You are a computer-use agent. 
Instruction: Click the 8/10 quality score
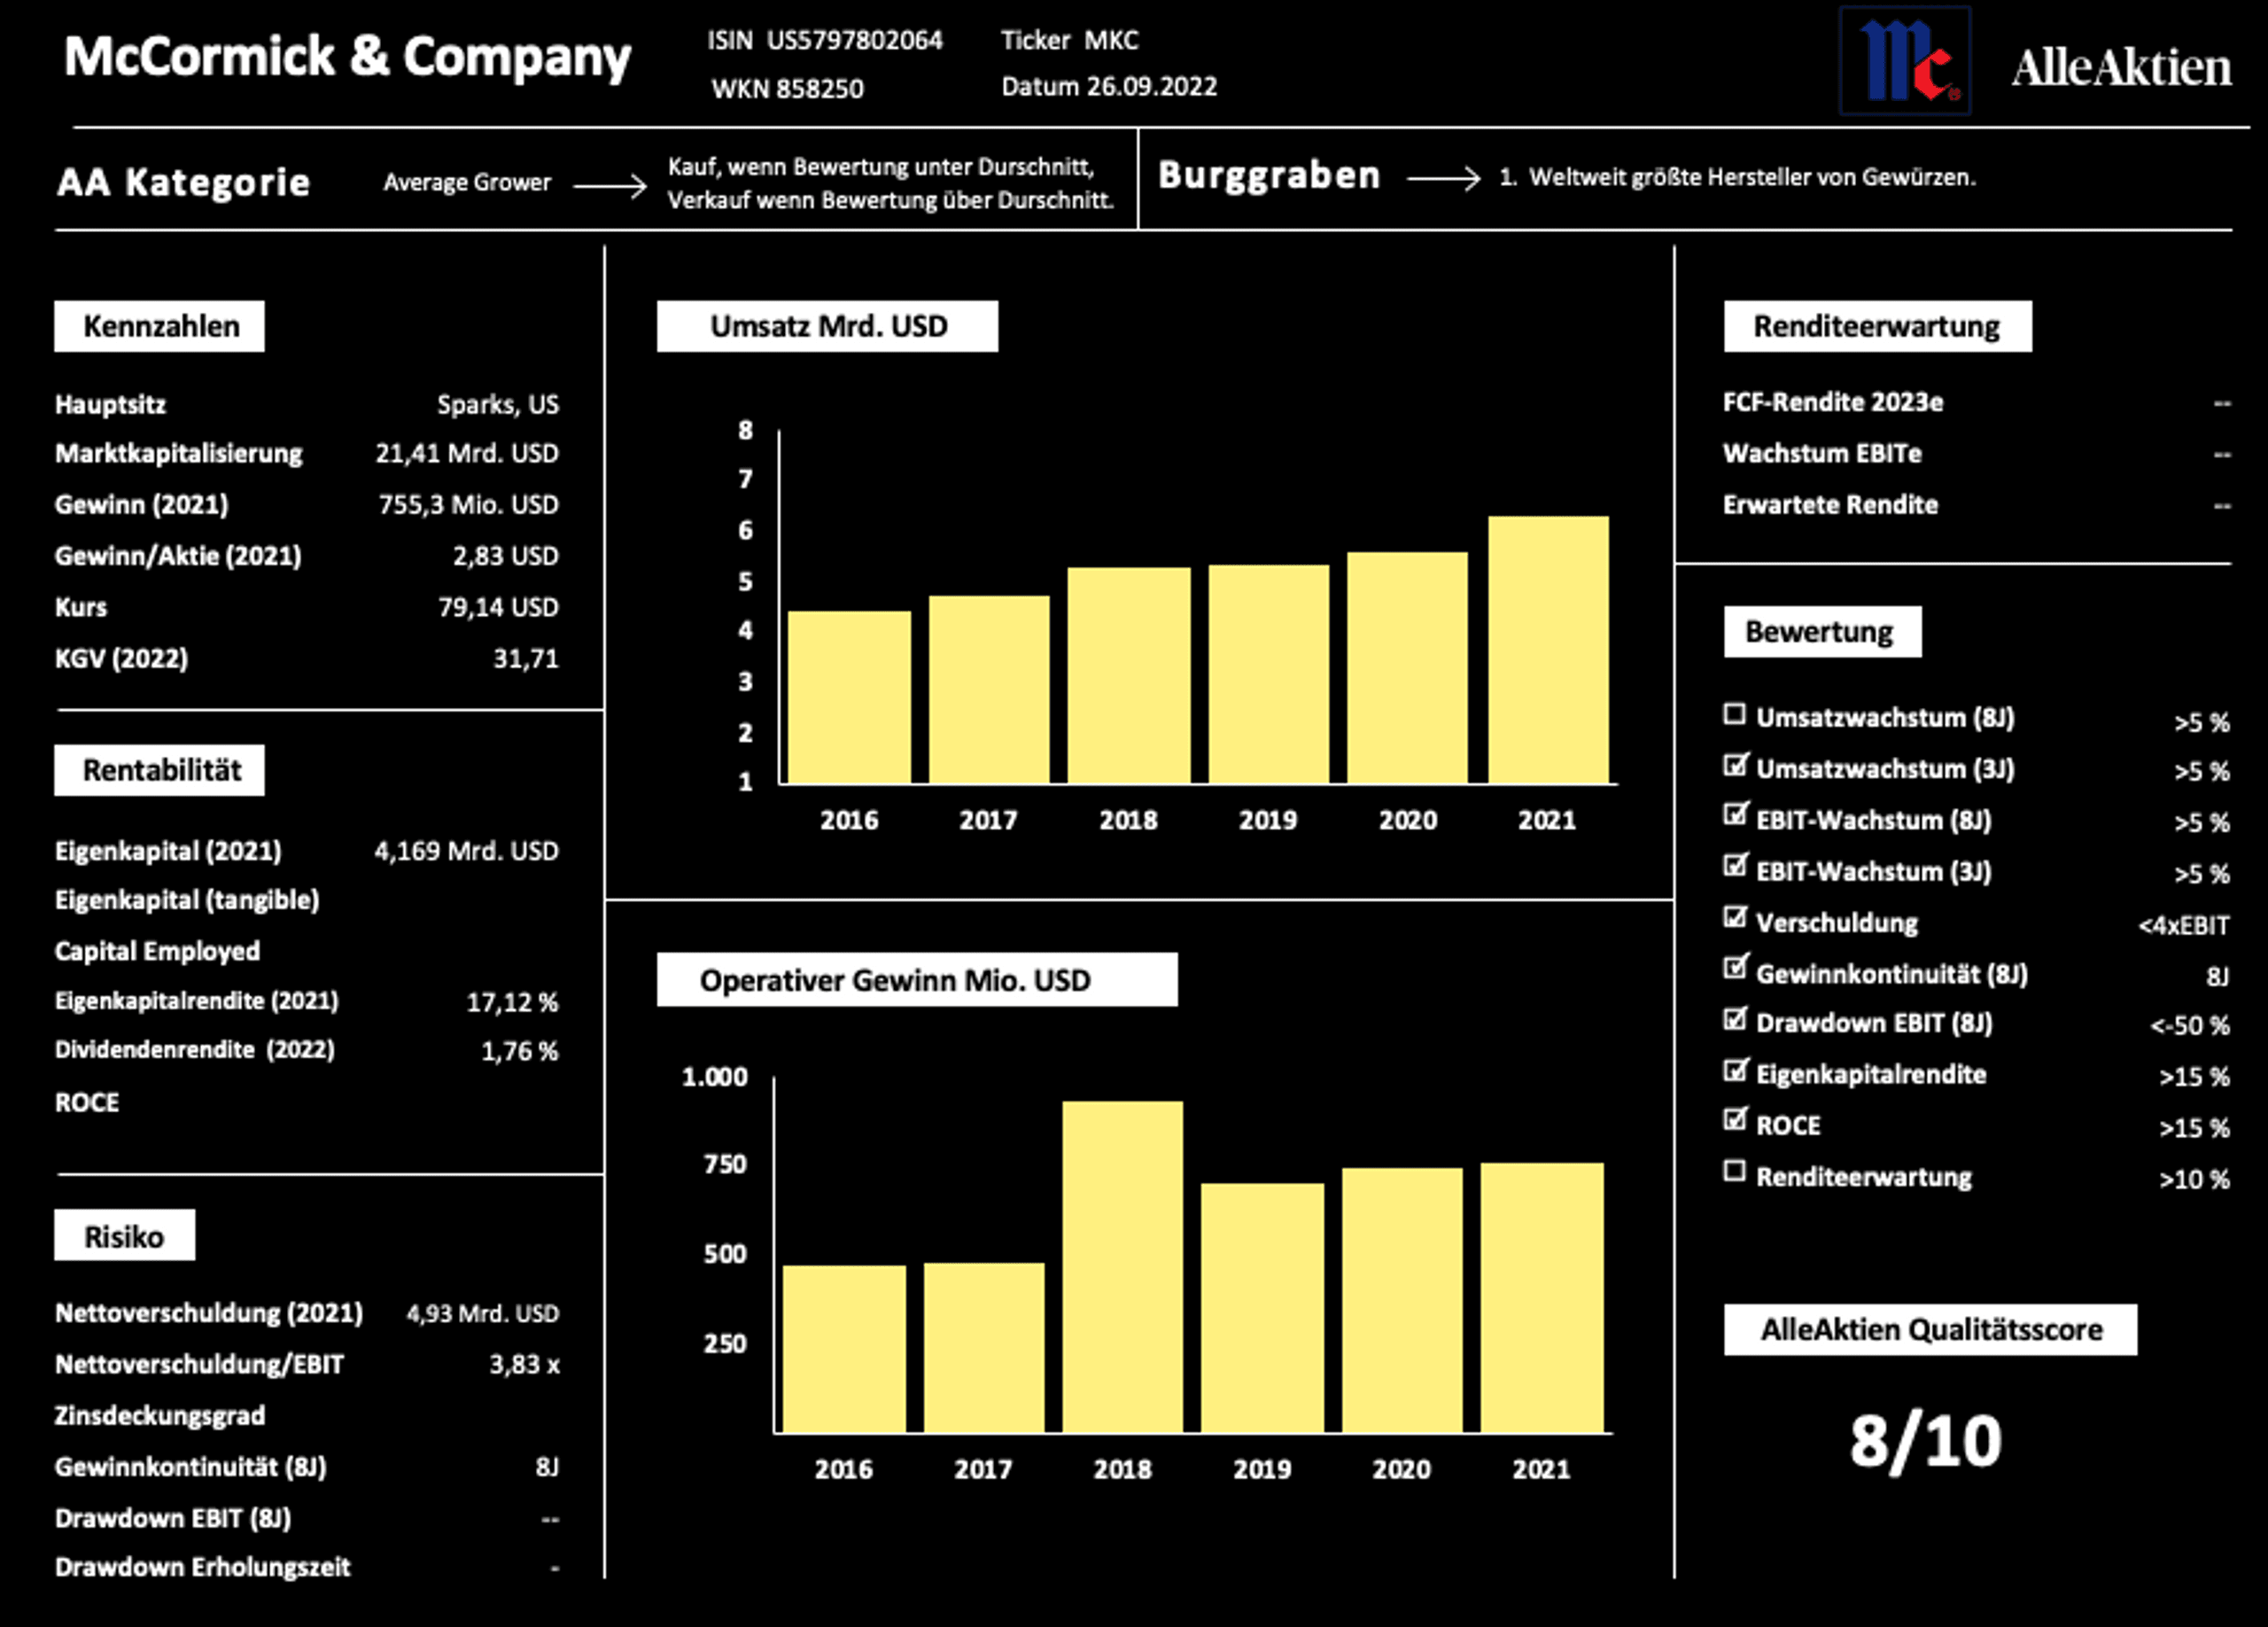coord(1925,1442)
